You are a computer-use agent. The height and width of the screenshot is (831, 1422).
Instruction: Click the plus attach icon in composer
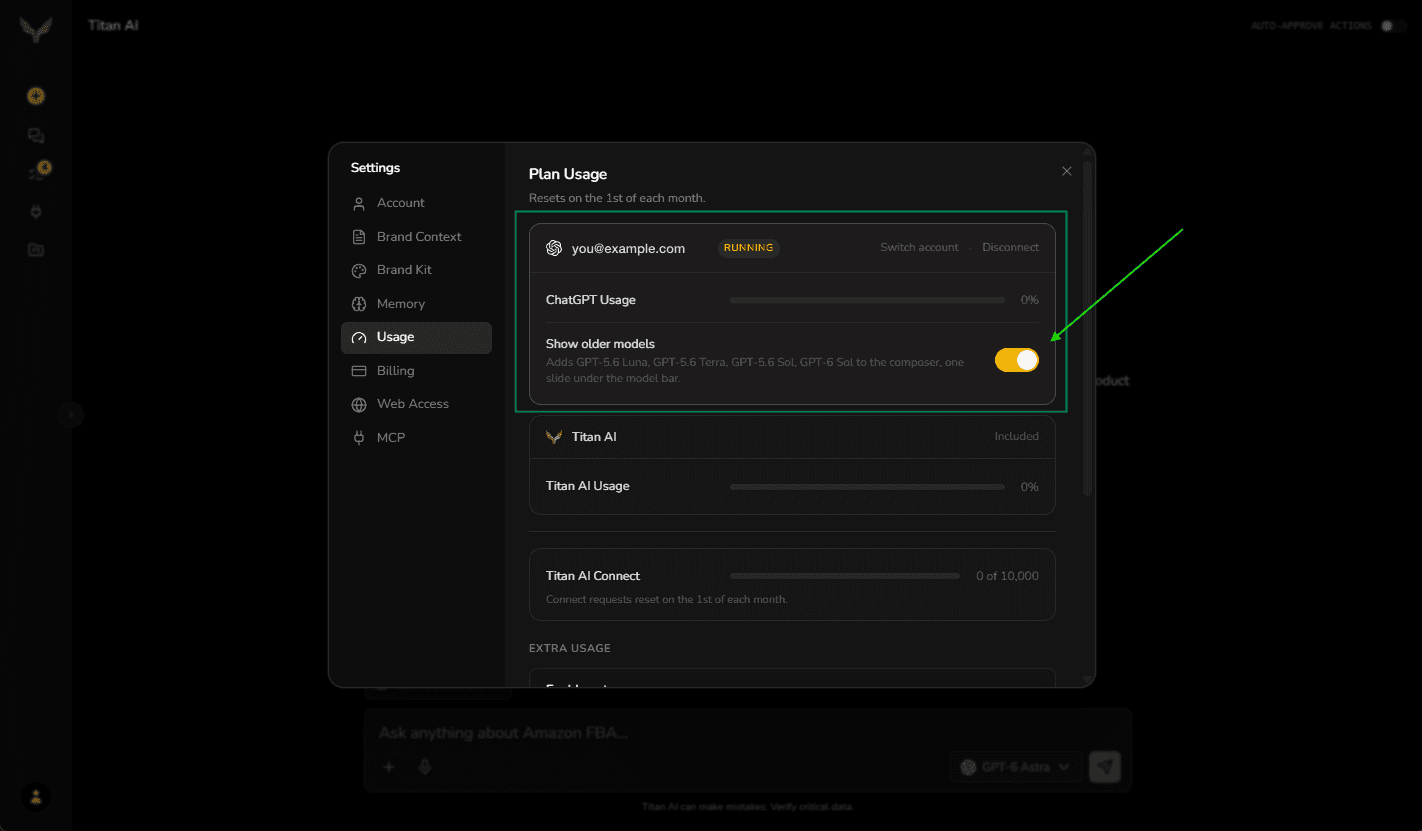tap(389, 767)
